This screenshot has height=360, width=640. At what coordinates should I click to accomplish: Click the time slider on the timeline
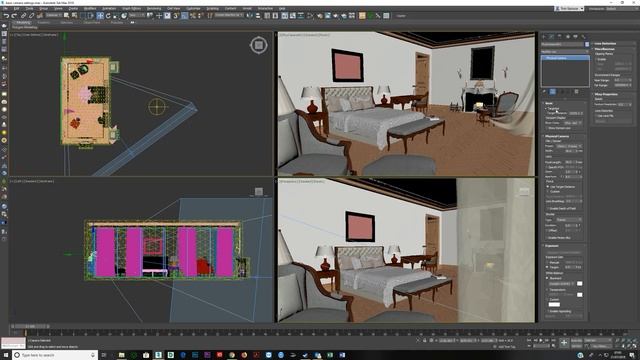tap(30, 327)
